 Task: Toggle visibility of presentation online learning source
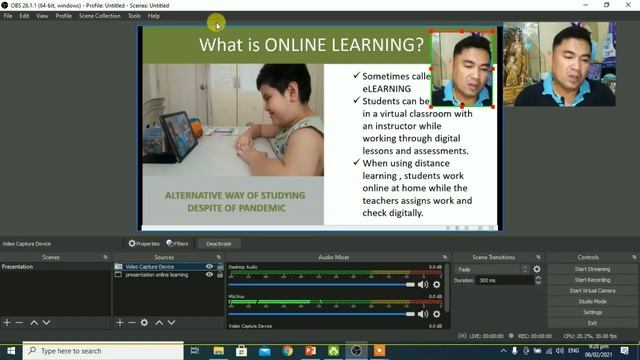coord(209,275)
